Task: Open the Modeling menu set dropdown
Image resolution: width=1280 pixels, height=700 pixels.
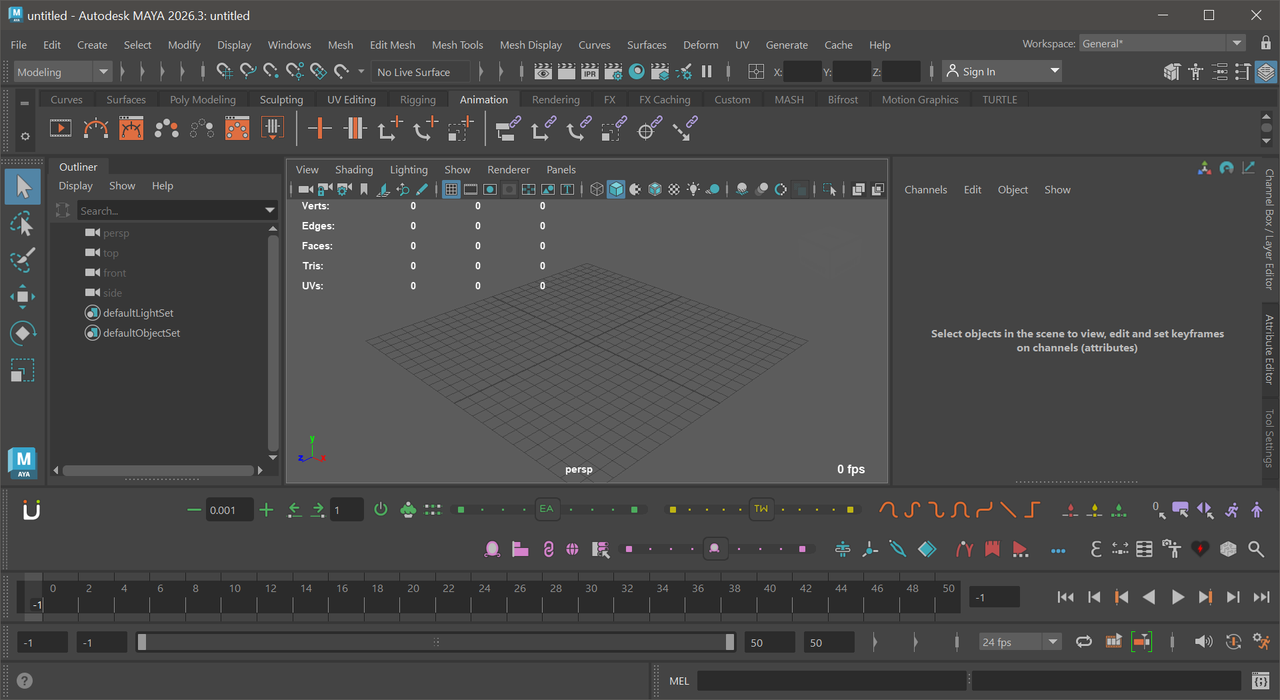Action: coord(63,72)
